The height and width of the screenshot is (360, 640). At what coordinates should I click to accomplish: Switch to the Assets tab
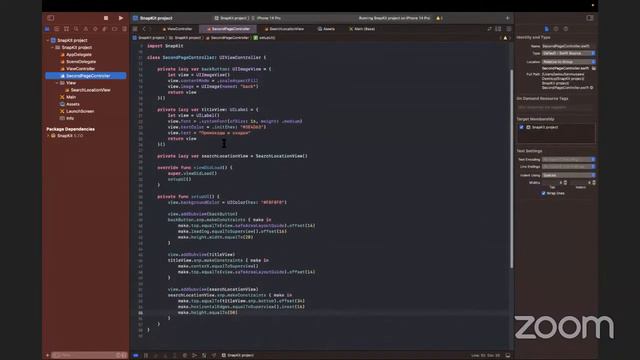[x=327, y=29]
